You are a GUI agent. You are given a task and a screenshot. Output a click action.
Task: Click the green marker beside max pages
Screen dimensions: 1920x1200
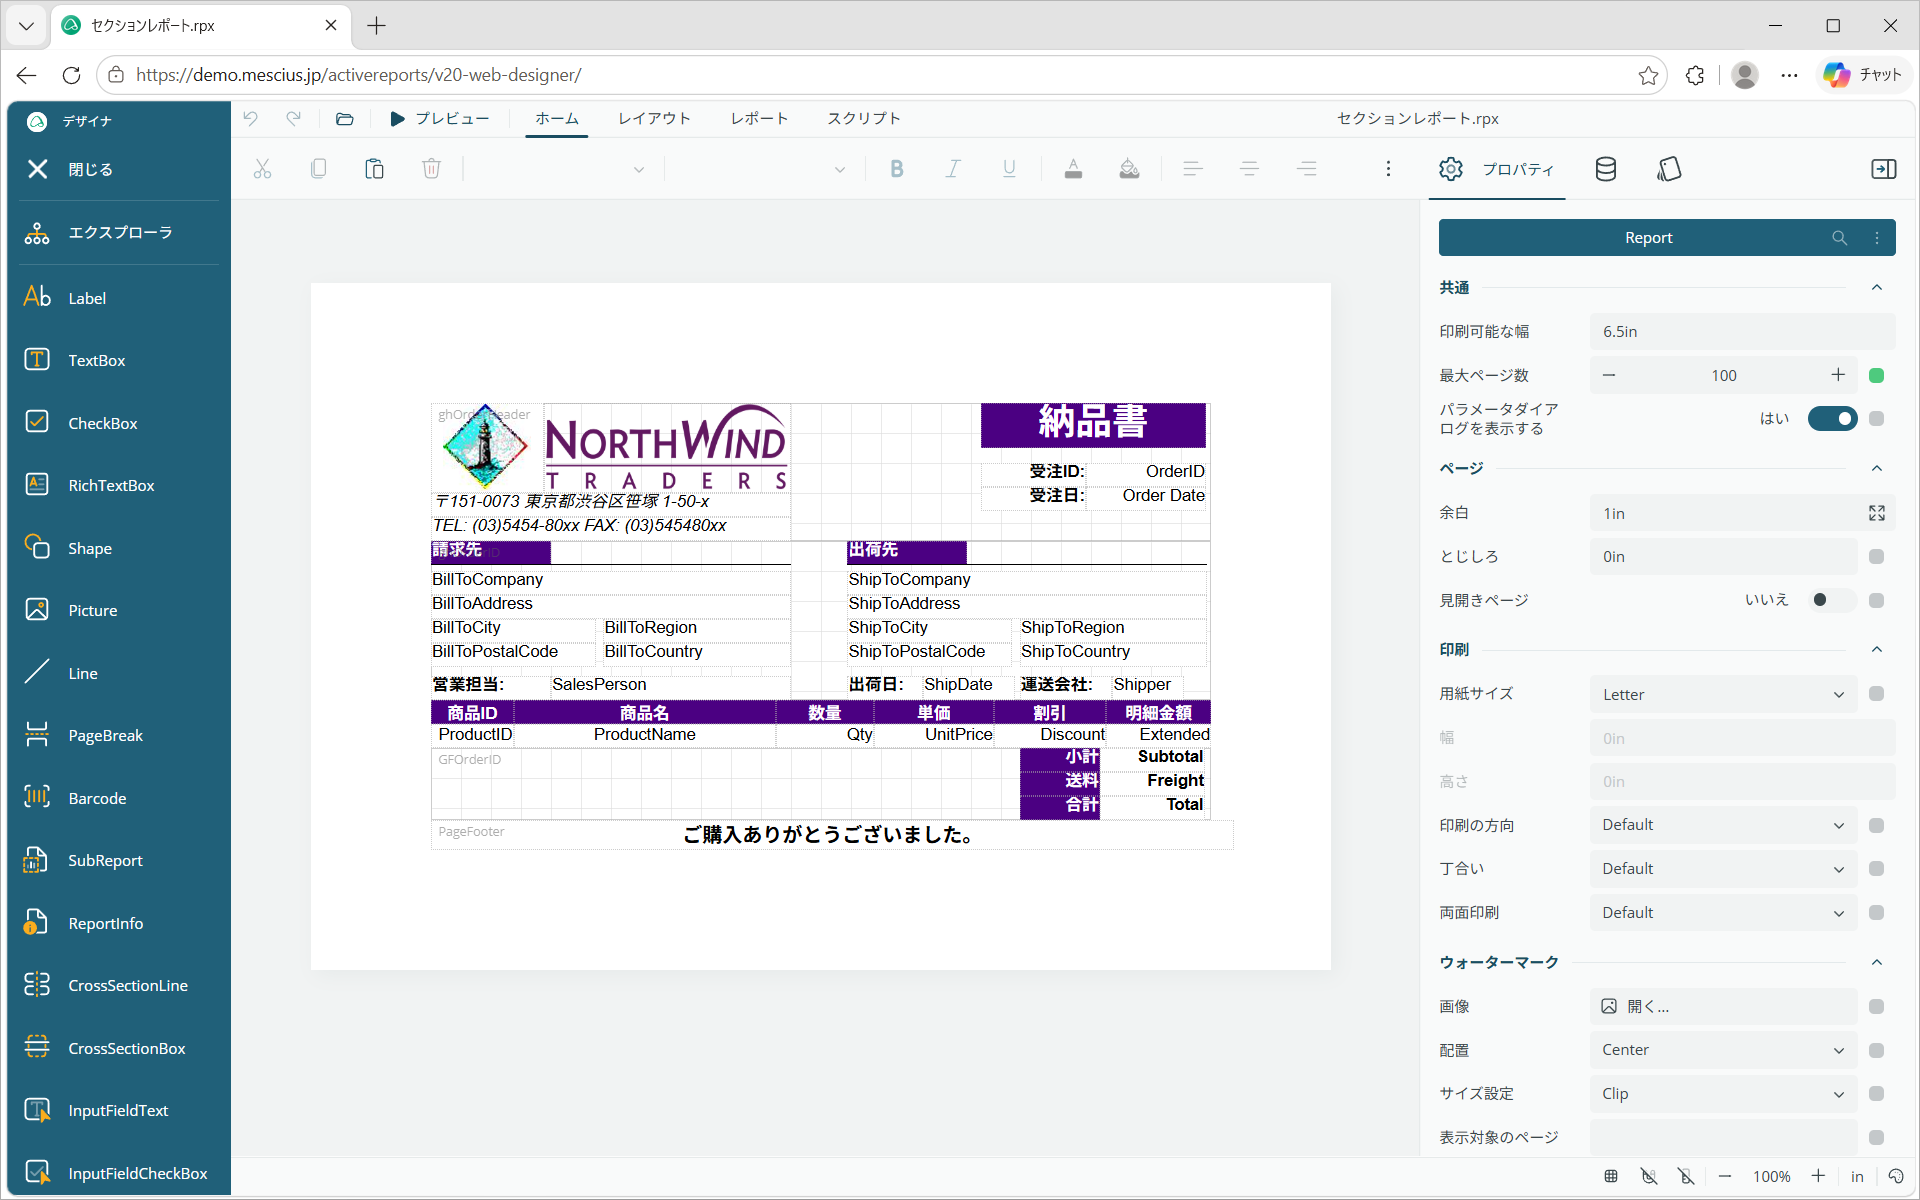[1877, 376]
